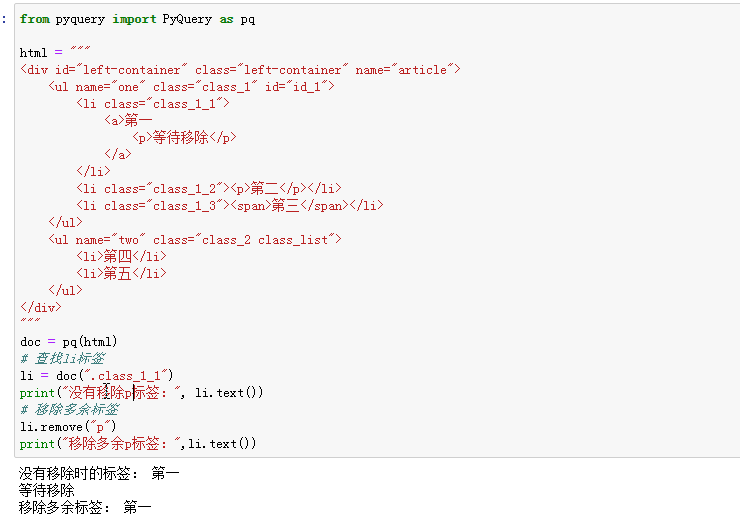Image resolution: width=740 pixels, height=520 pixels.
Task: Click the li = doc(".class_1_1") line
Action: tap(96, 375)
